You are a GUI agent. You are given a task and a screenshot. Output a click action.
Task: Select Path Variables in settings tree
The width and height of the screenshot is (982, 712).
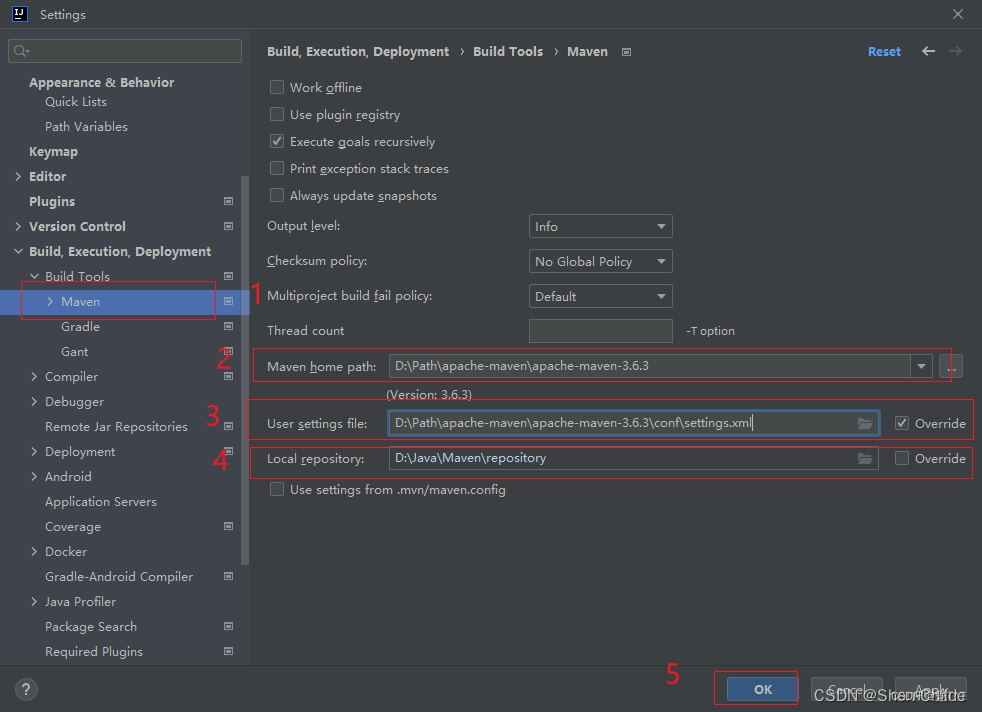86,126
